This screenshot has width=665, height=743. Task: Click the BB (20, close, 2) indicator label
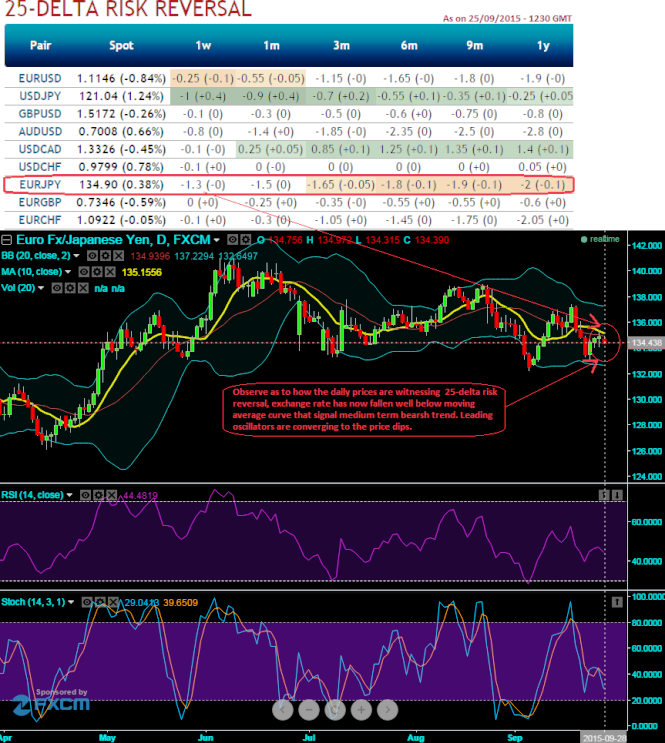pyautogui.click(x=36, y=256)
